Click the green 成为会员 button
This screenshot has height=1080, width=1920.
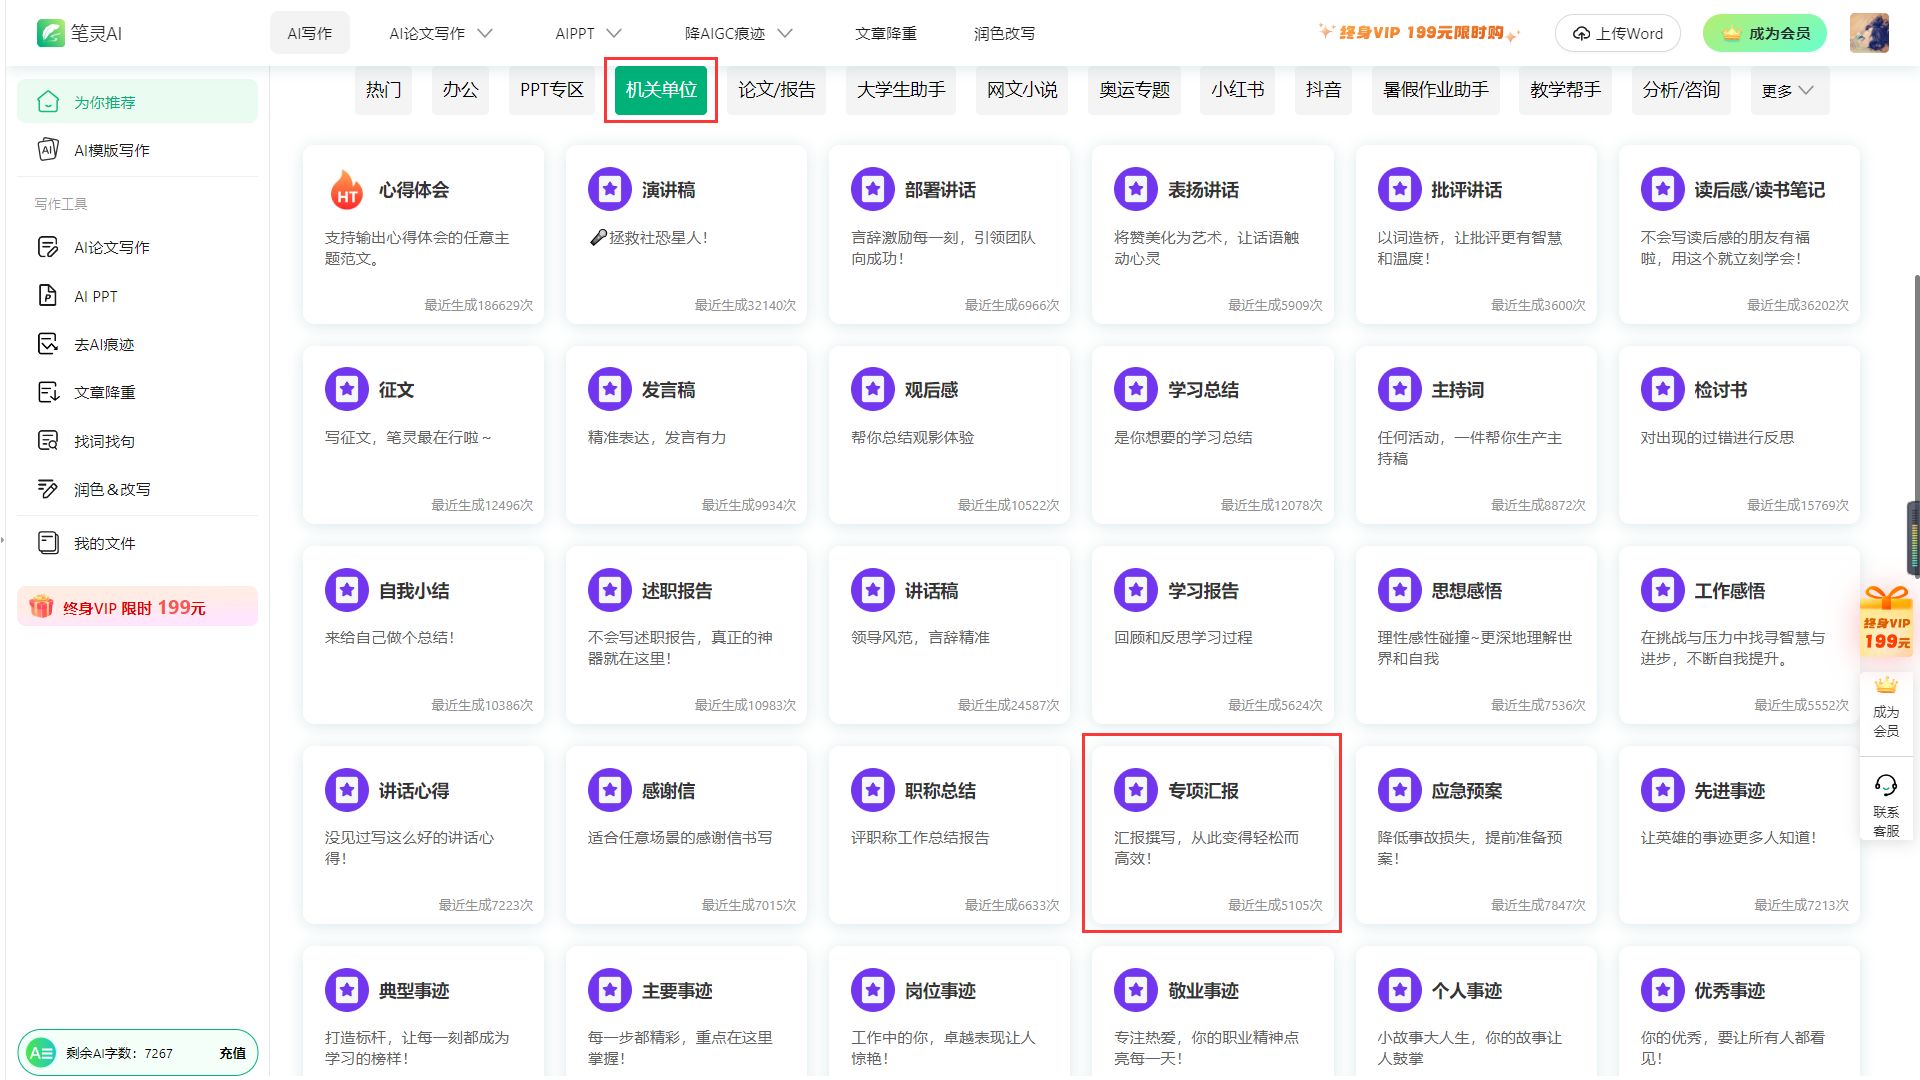click(x=1765, y=33)
